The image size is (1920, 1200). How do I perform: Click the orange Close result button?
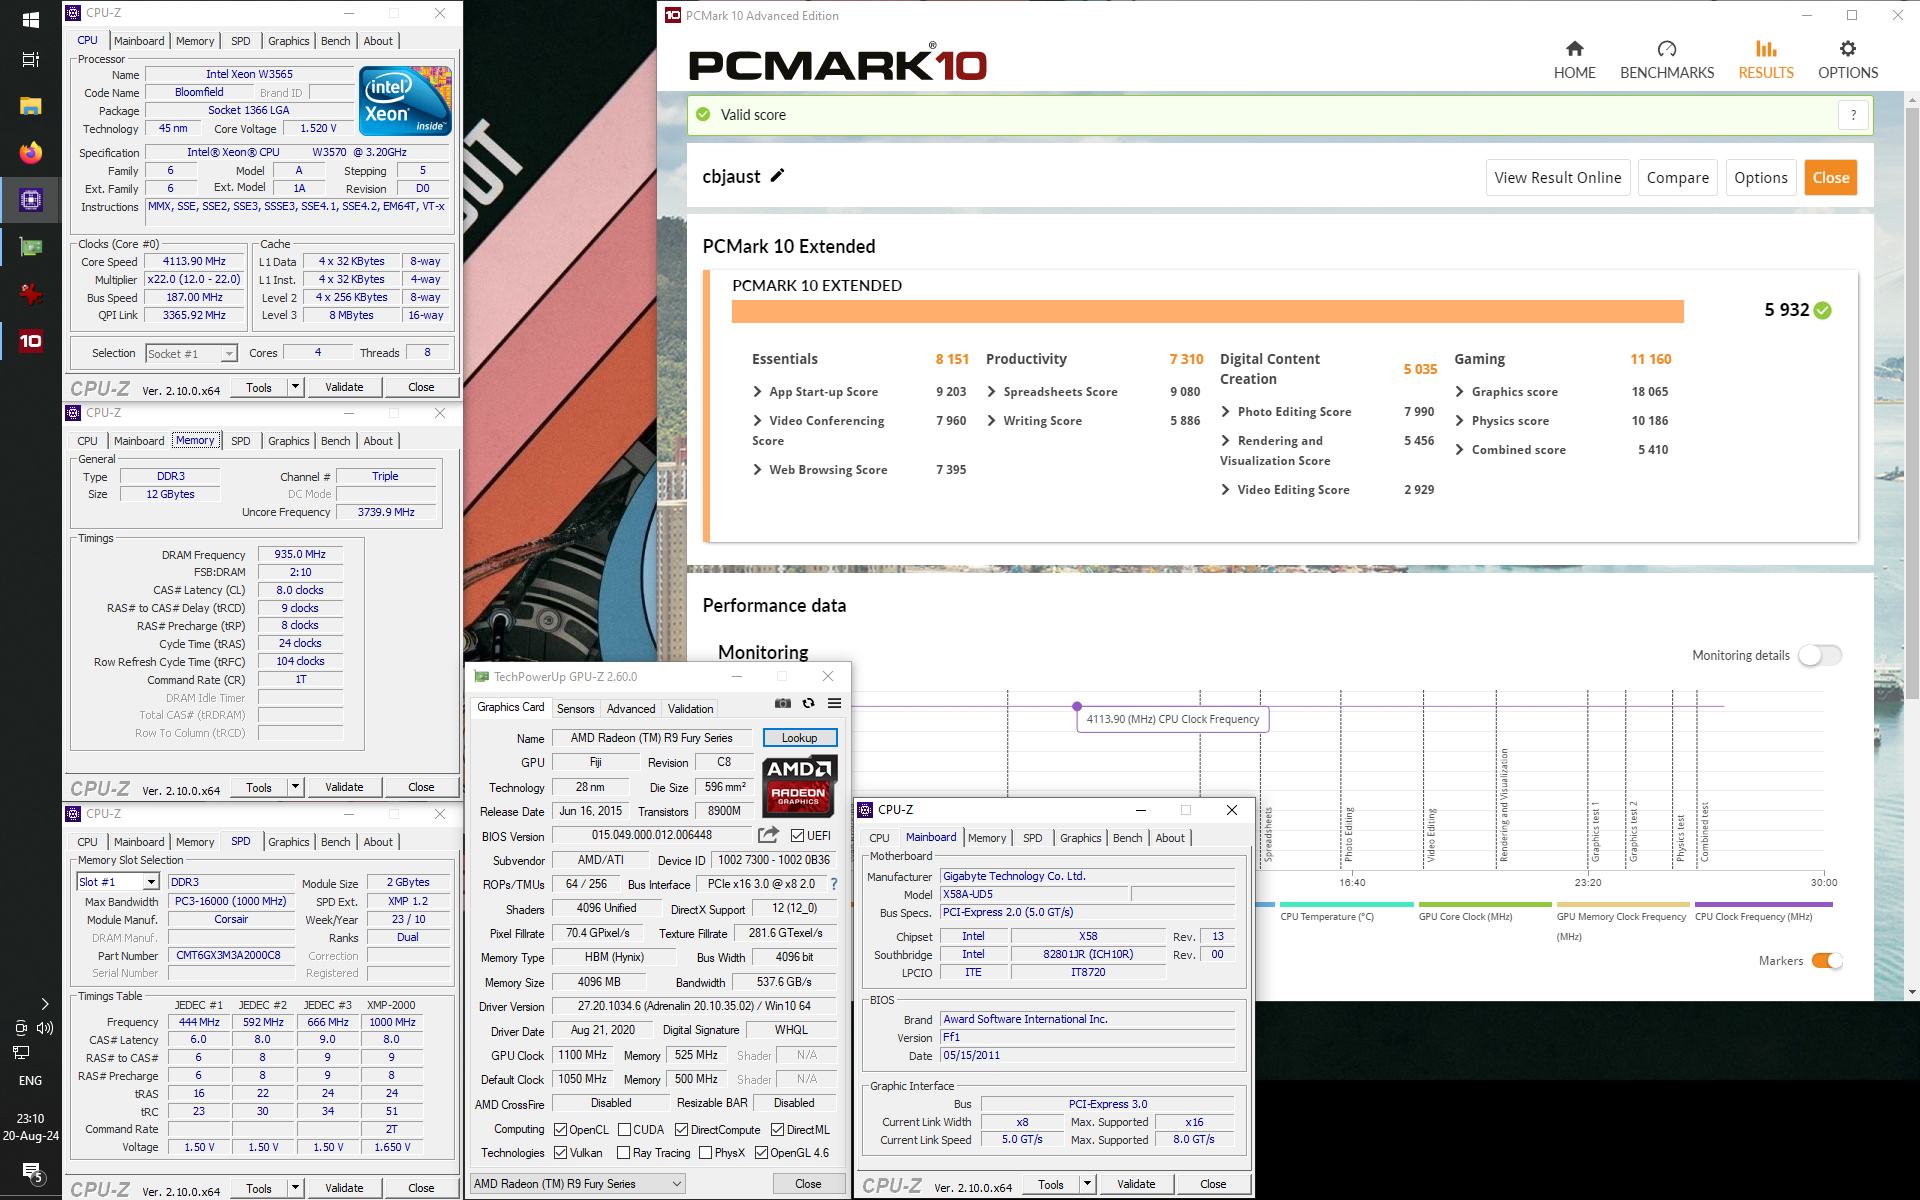1831,178
